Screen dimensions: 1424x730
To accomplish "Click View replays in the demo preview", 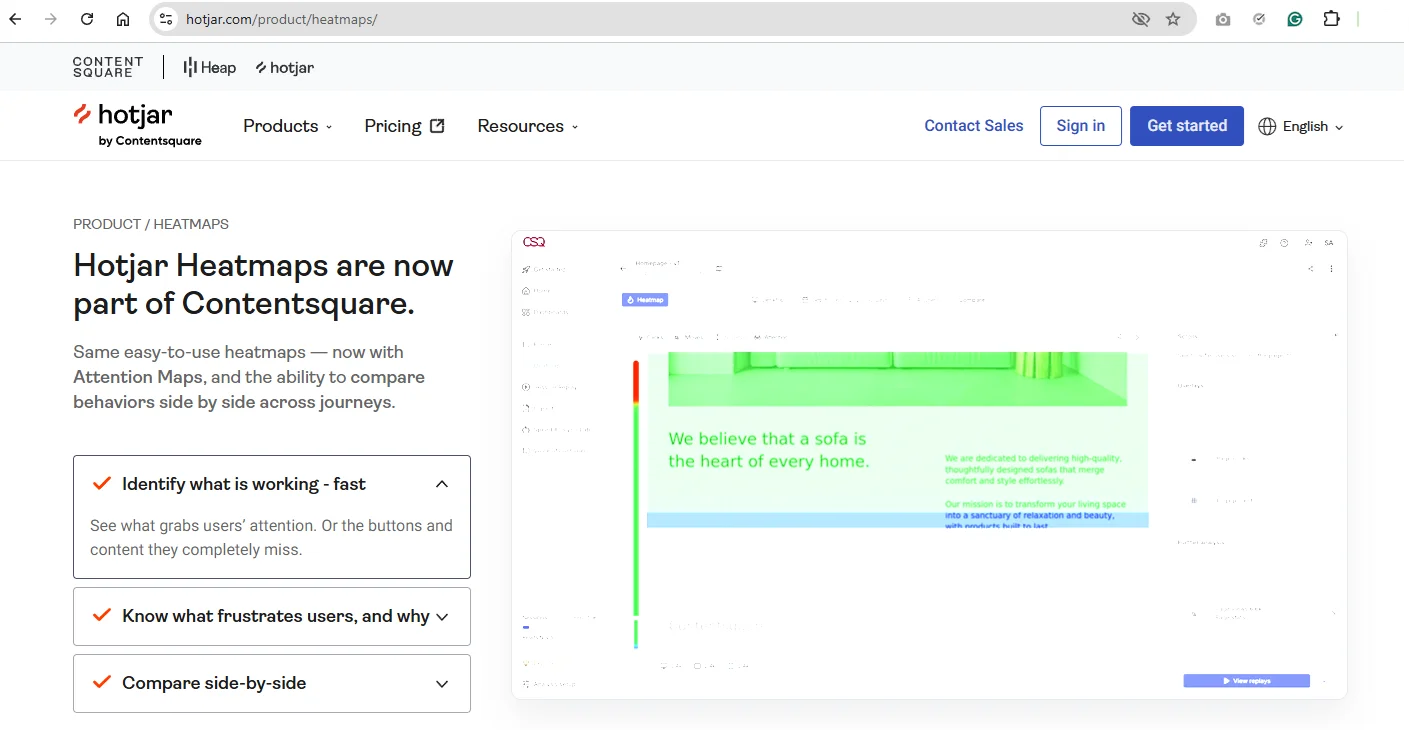I will [1246, 681].
